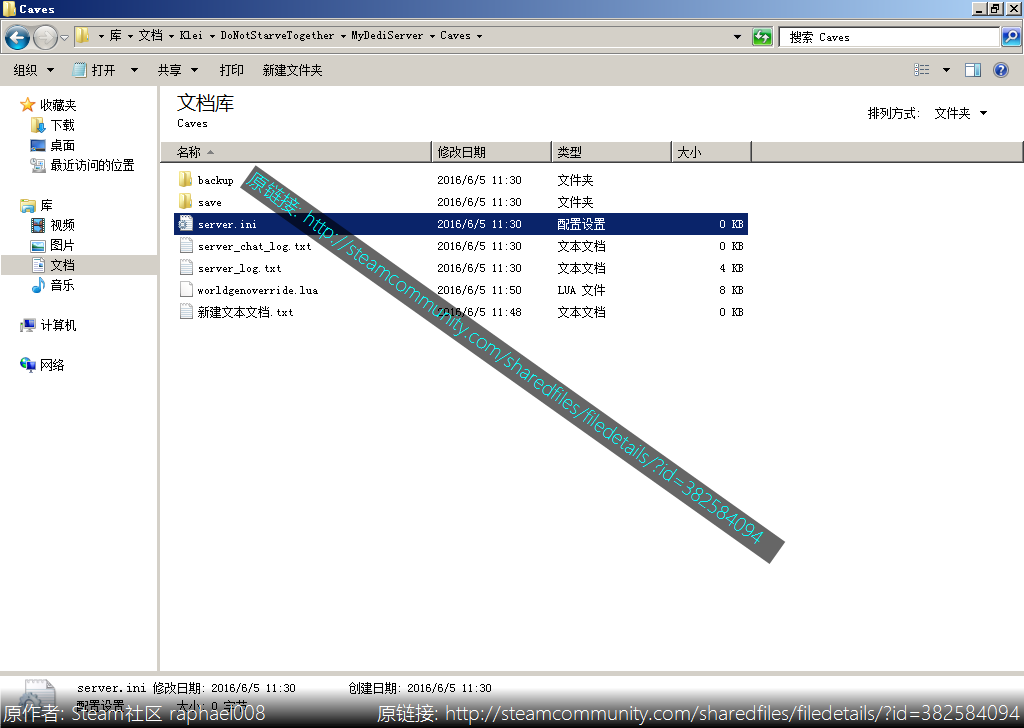Click the save folder name
This screenshot has width=1024, height=728.
(x=210, y=202)
